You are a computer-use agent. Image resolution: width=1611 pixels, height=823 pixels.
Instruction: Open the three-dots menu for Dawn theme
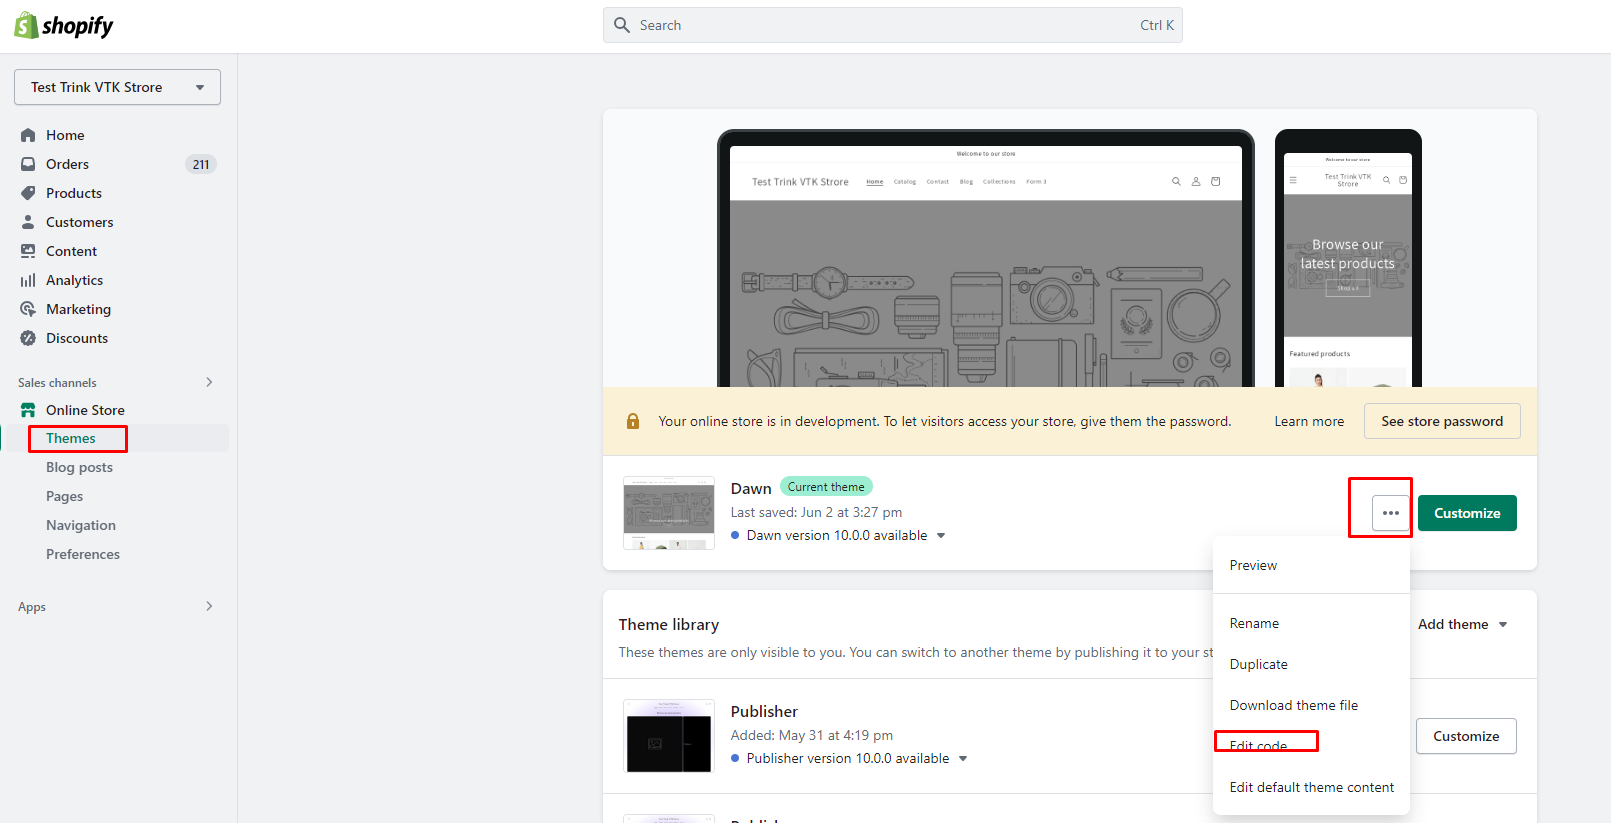click(x=1390, y=513)
